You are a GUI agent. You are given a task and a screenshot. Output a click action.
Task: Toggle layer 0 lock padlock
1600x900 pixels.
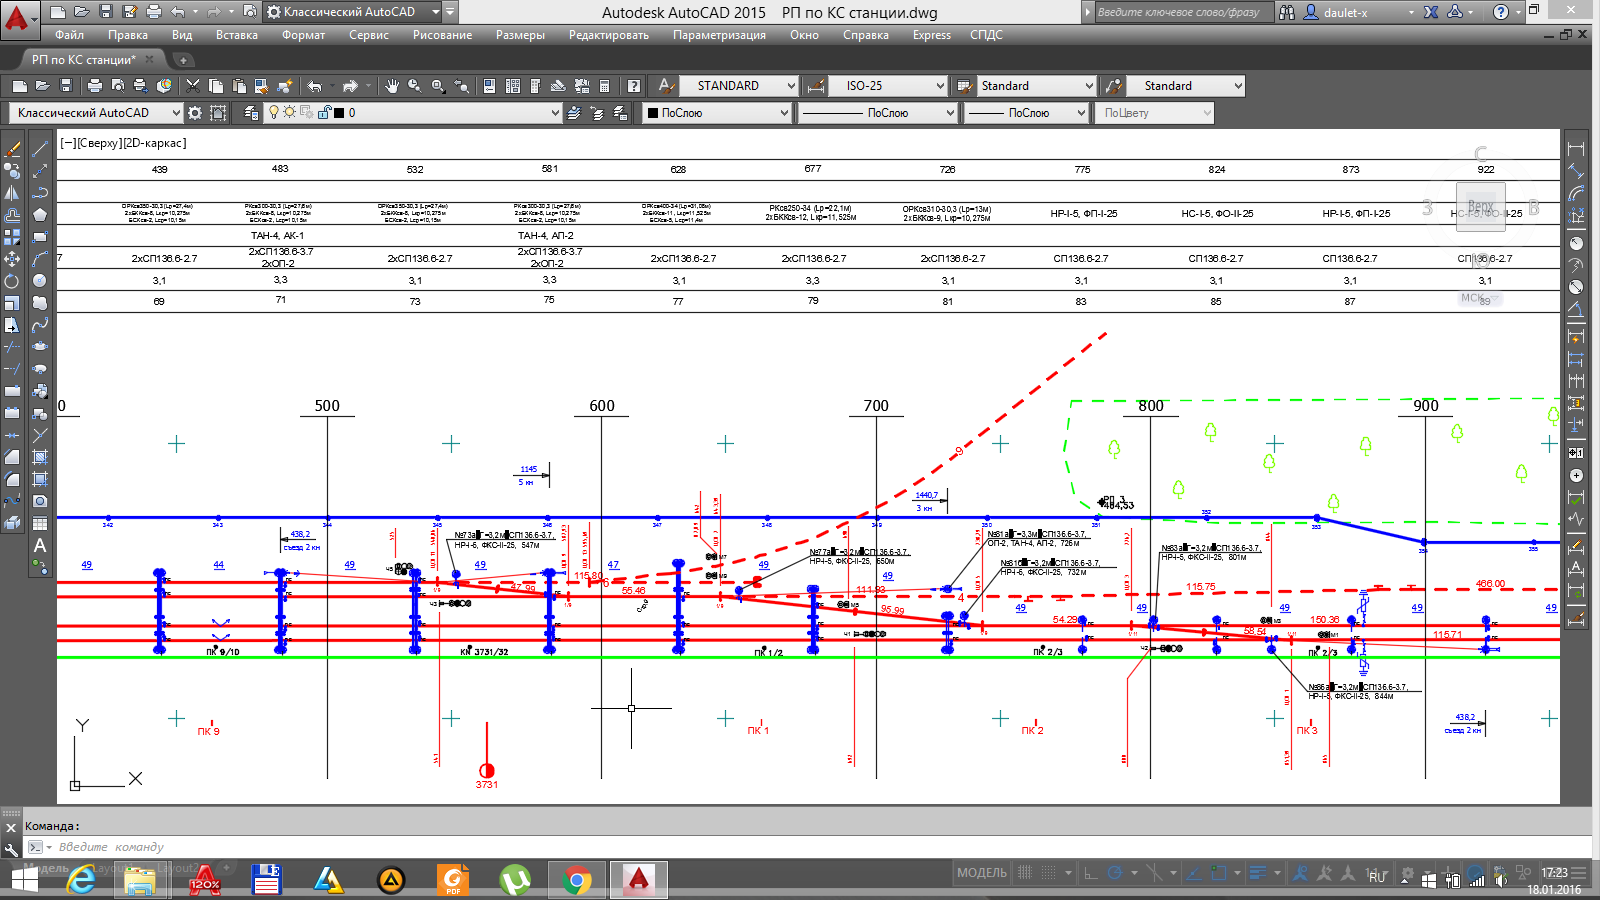tap(325, 113)
